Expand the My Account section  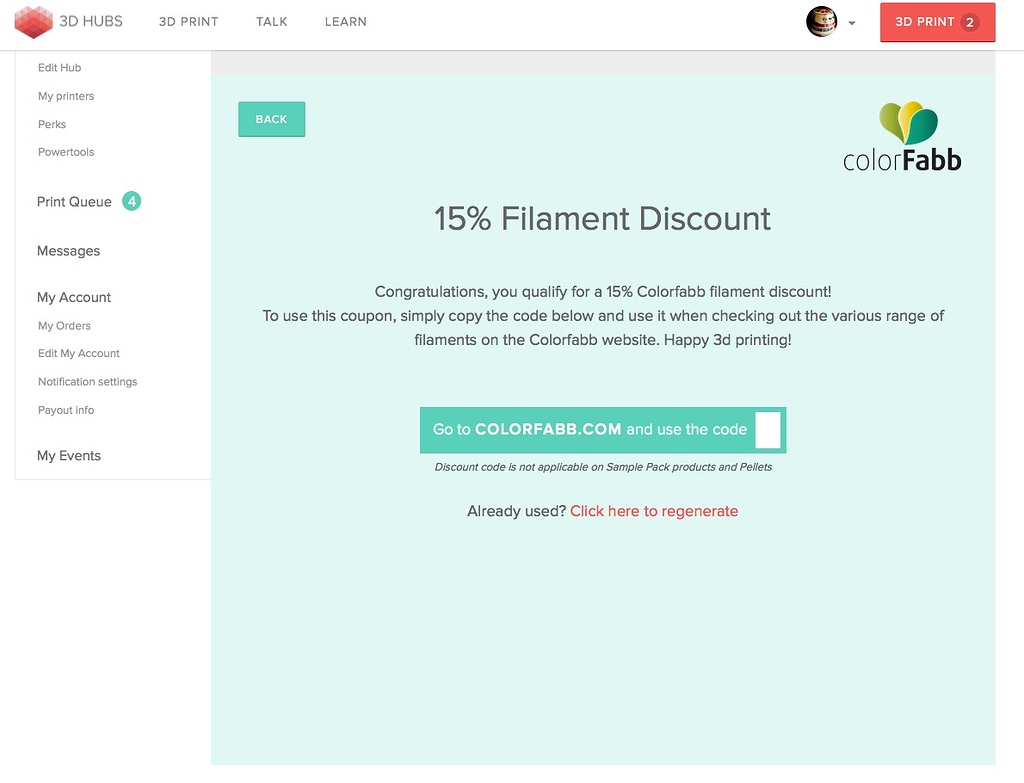[74, 297]
